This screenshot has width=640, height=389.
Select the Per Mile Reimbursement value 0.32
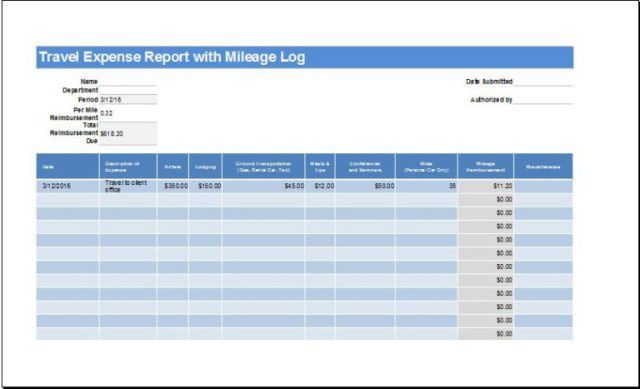[128, 113]
